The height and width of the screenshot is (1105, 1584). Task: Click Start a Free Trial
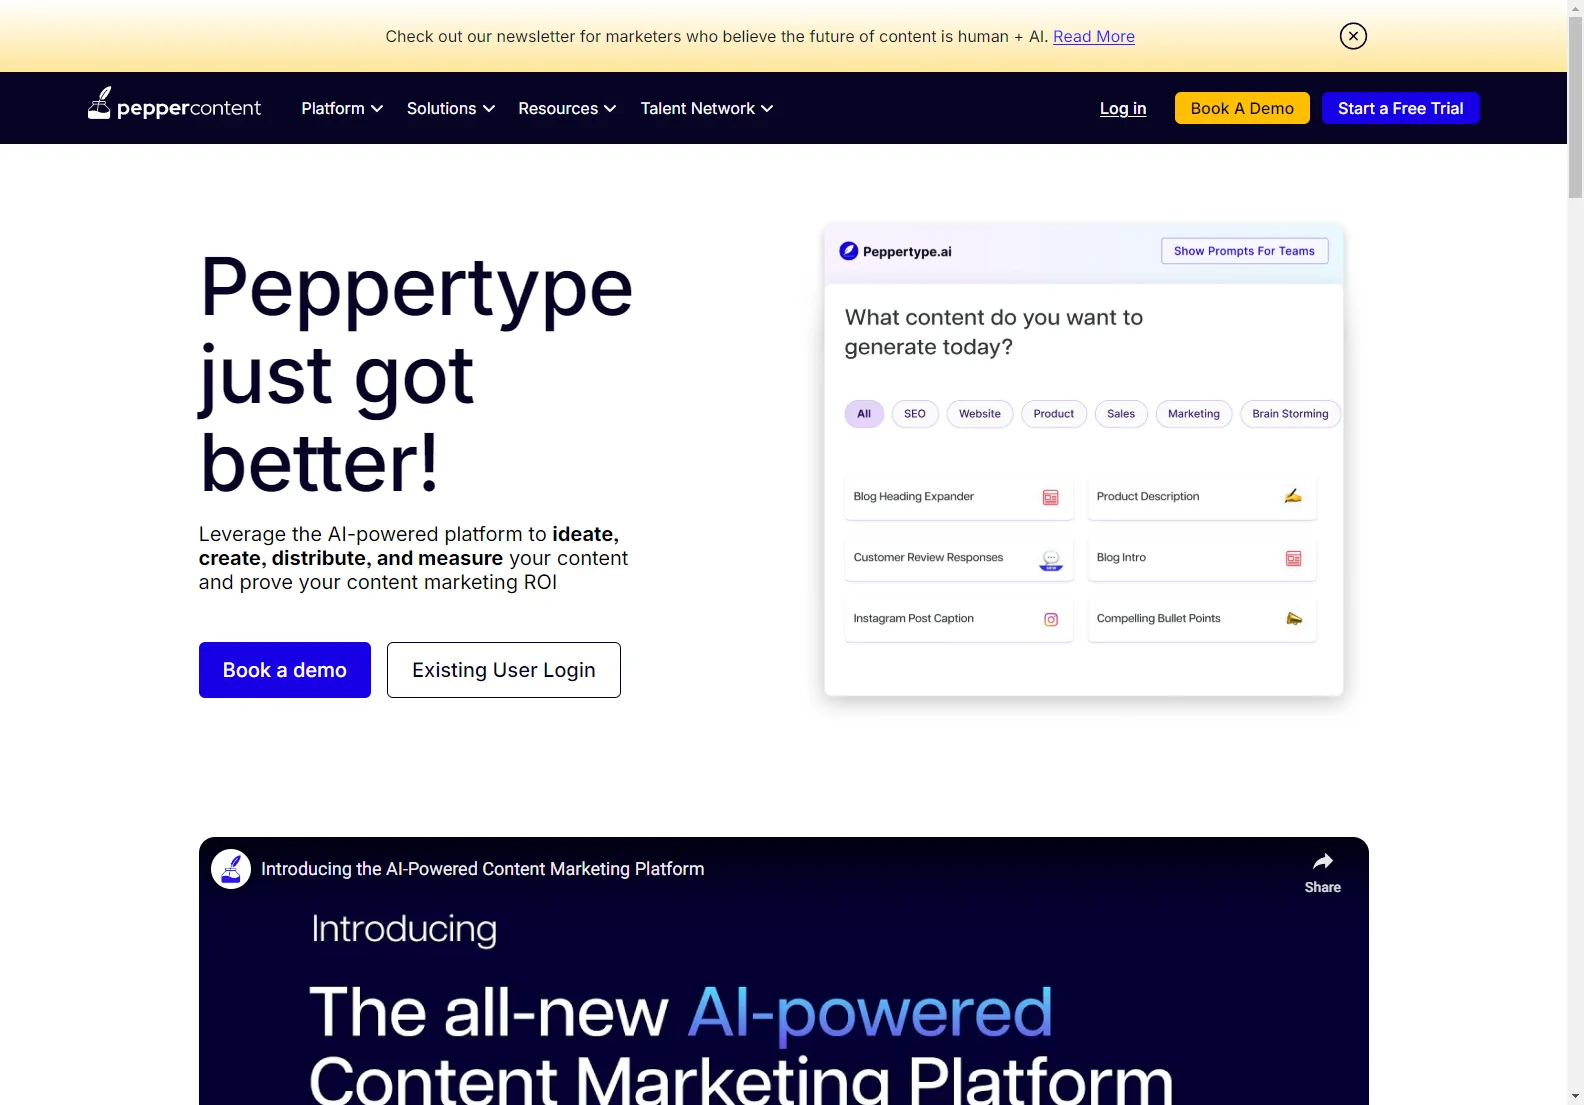[x=1401, y=108]
